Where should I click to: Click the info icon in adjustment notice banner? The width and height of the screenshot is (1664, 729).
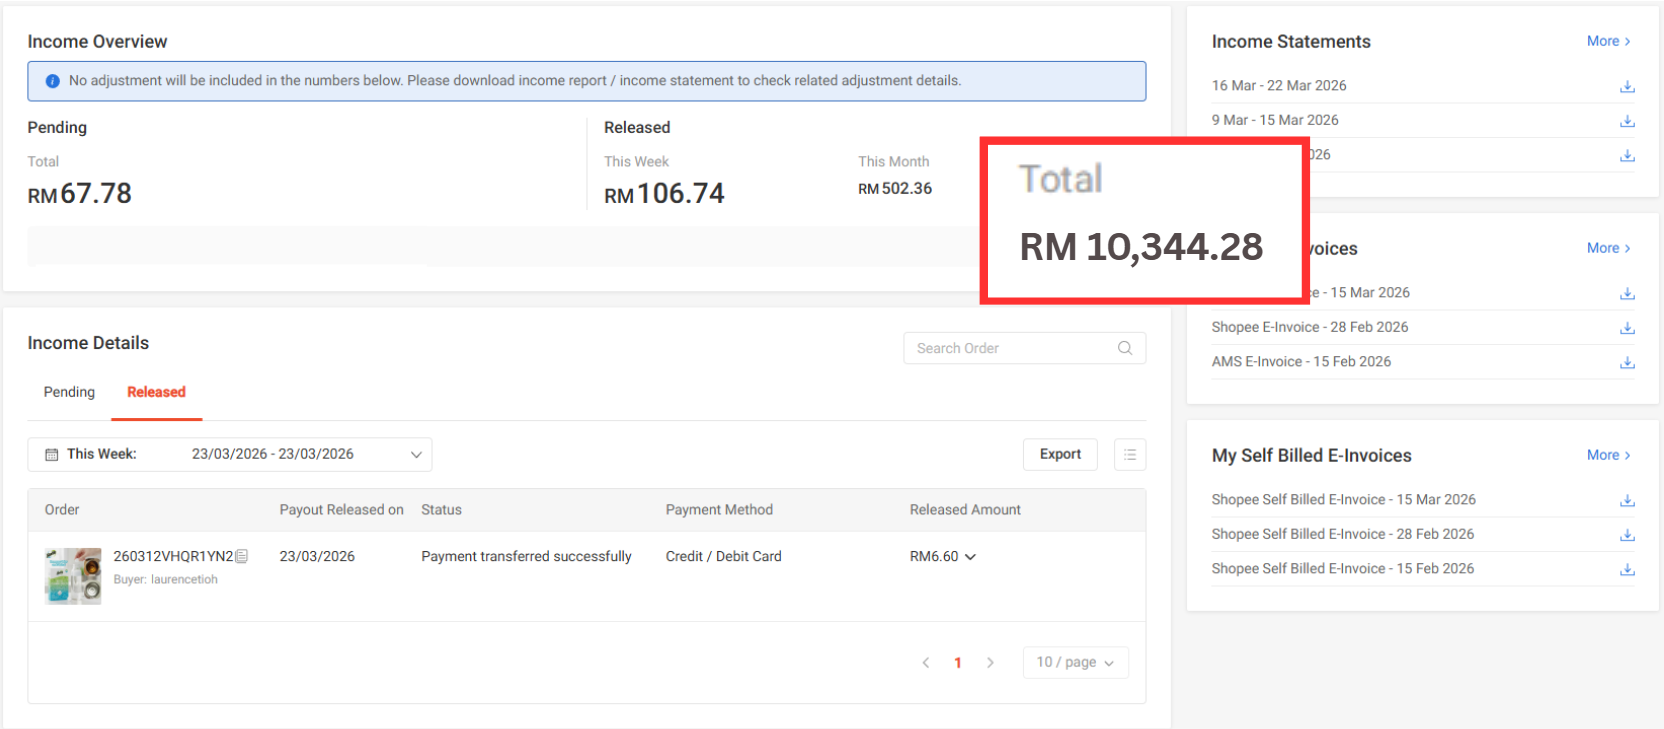[53, 81]
